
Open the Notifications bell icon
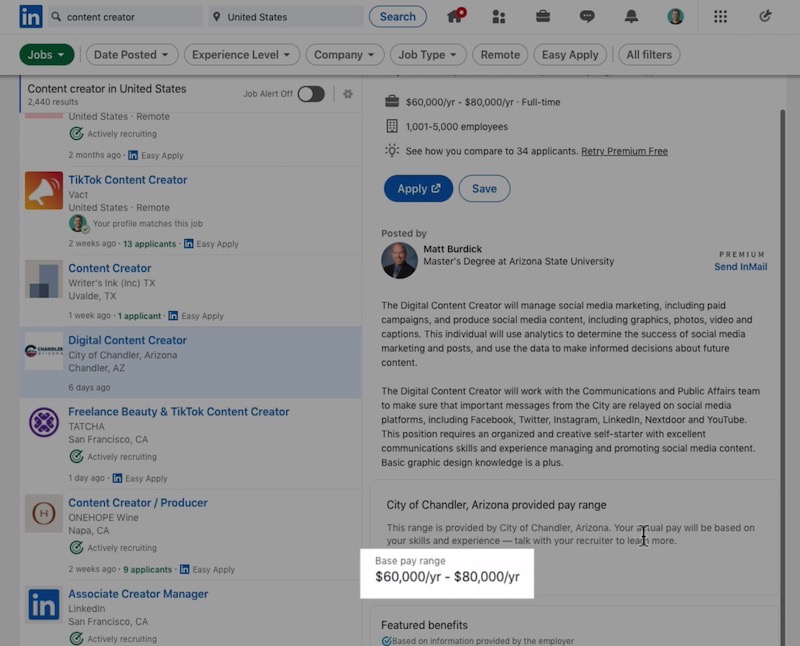point(631,16)
